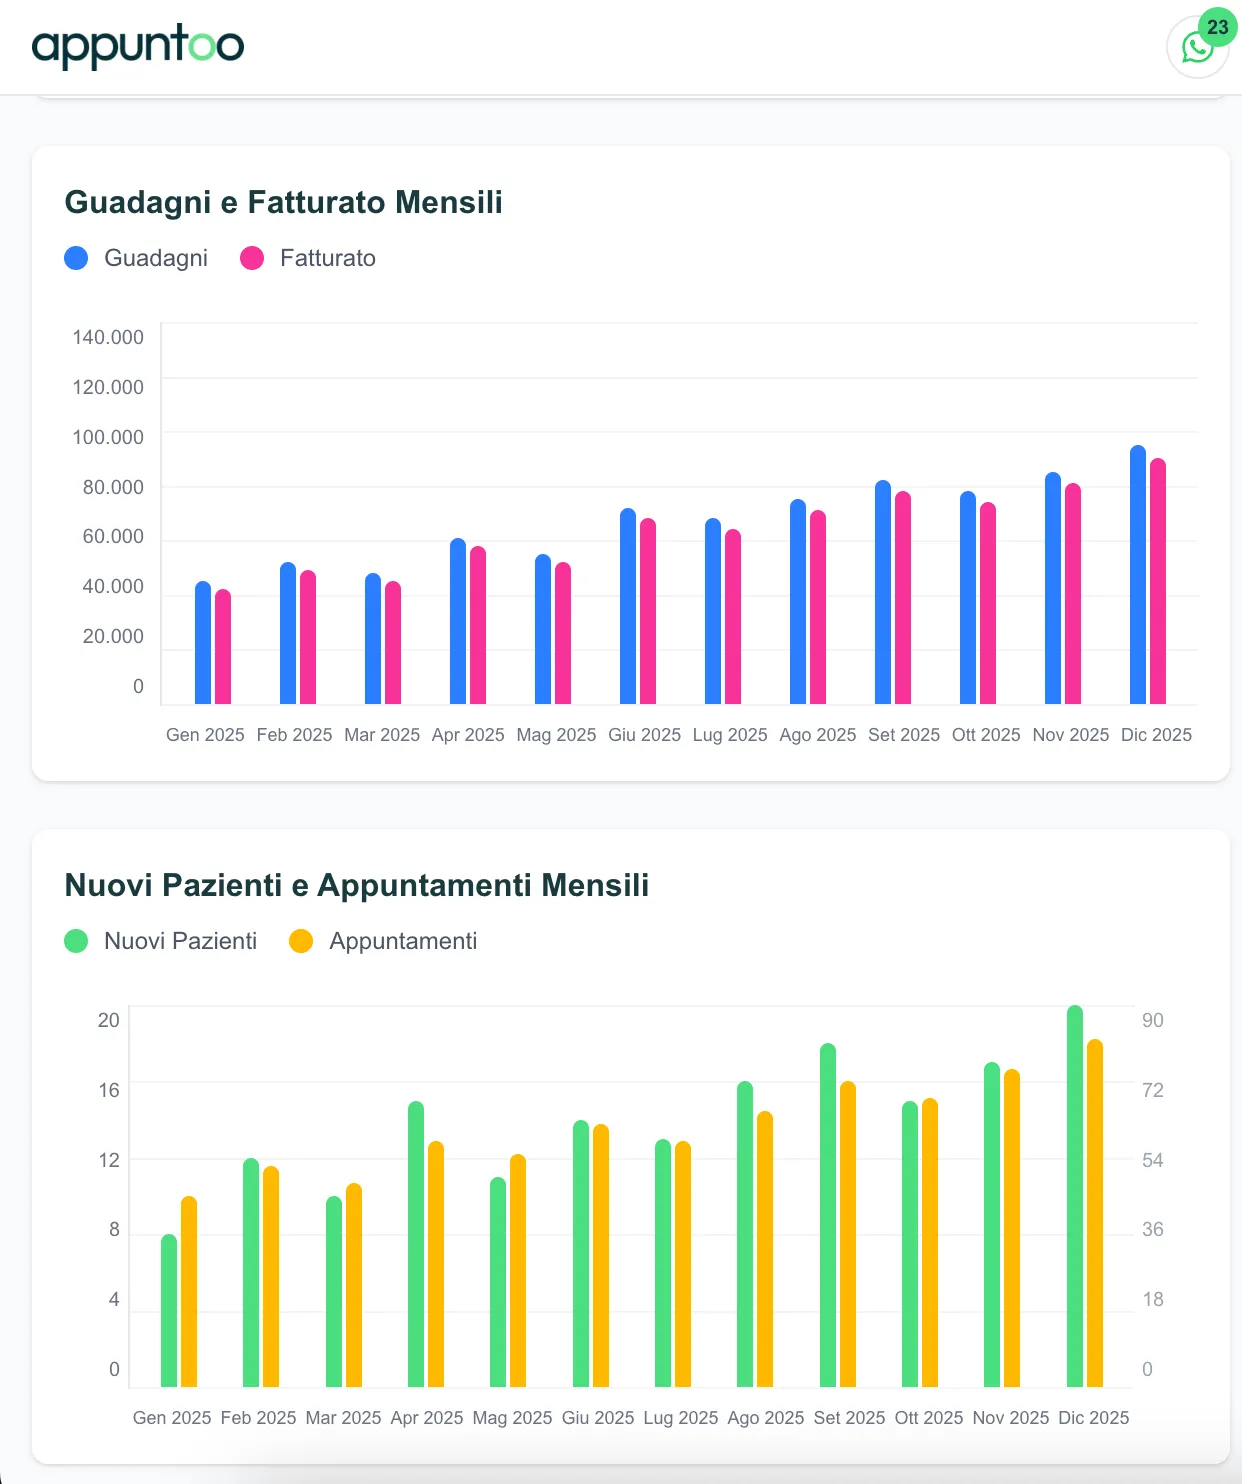1242x1484 pixels.
Task: Toggle the Fatturato series visibility
Action: (308, 257)
